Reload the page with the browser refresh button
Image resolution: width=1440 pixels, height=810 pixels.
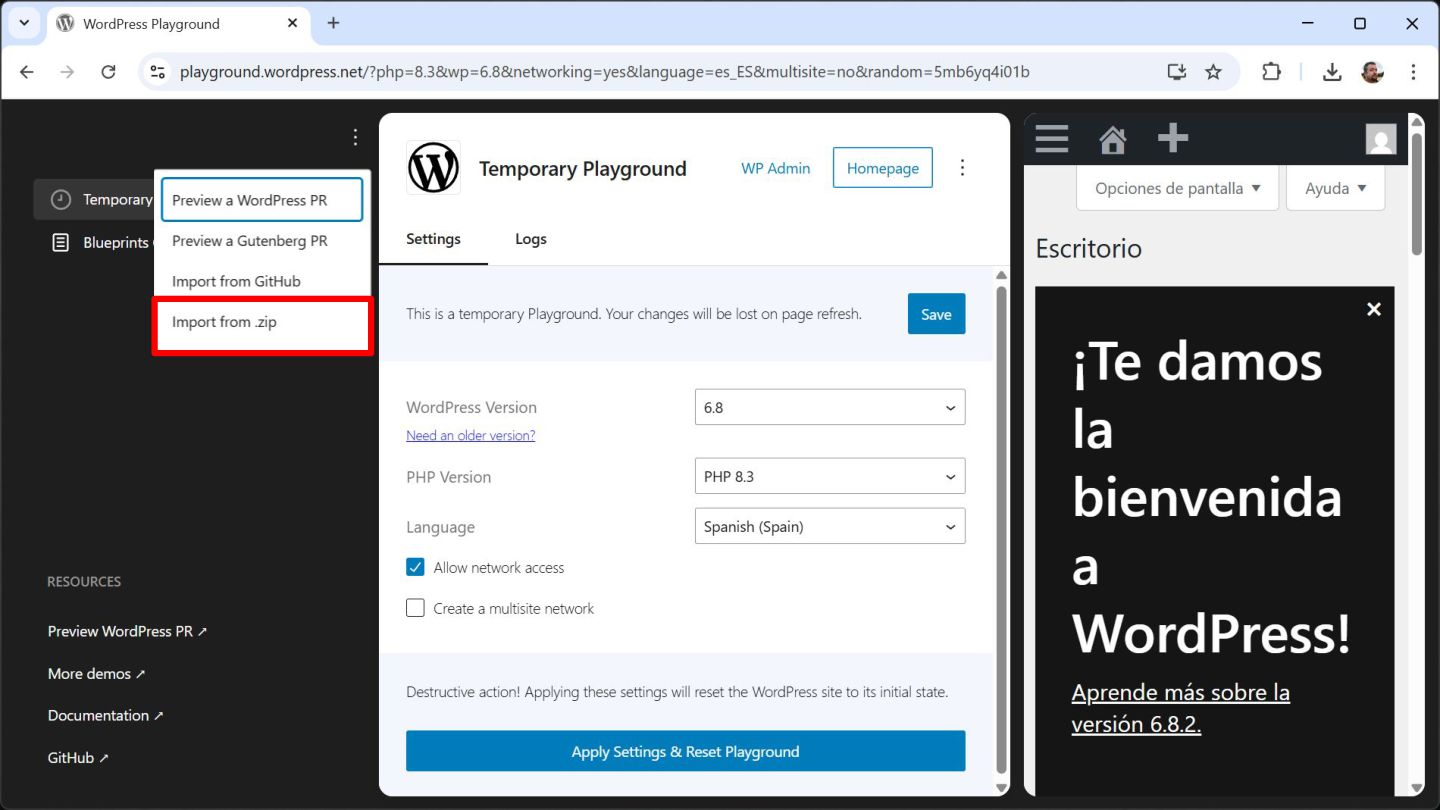(108, 72)
